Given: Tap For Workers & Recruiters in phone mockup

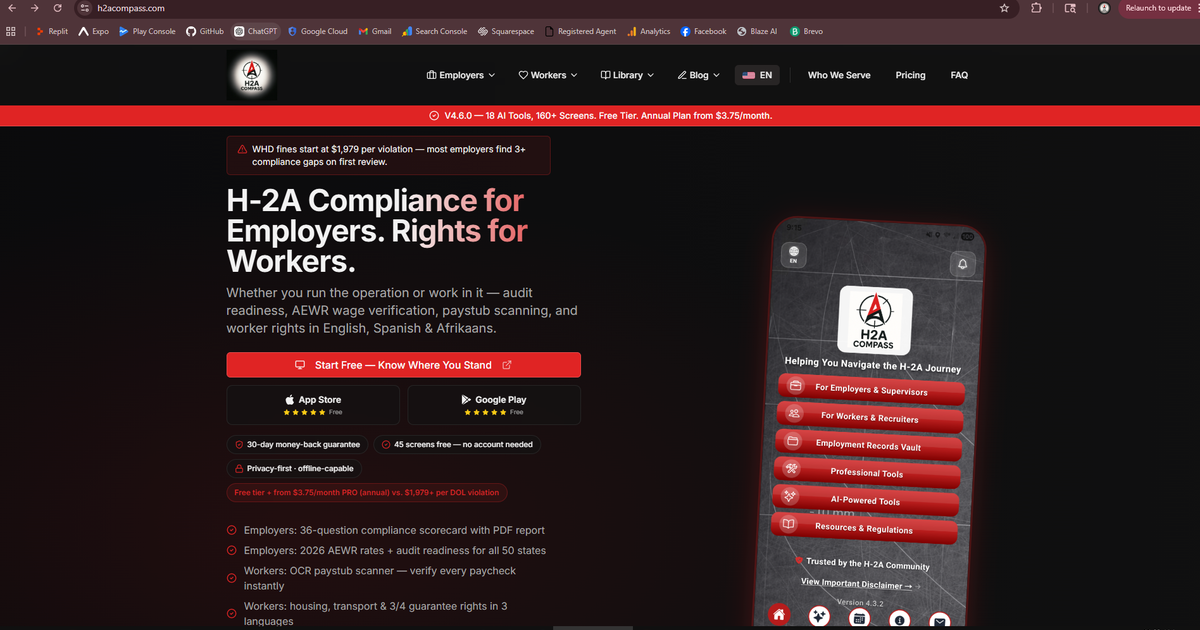Looking at the screenshot, I should point(869,417).
